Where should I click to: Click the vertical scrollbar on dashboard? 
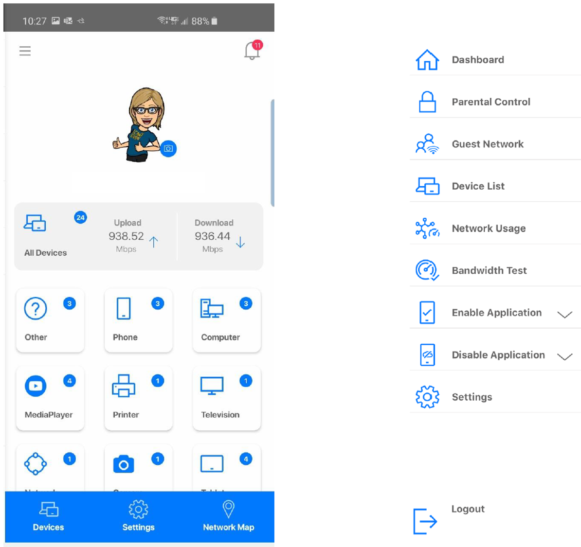(272, 153)
